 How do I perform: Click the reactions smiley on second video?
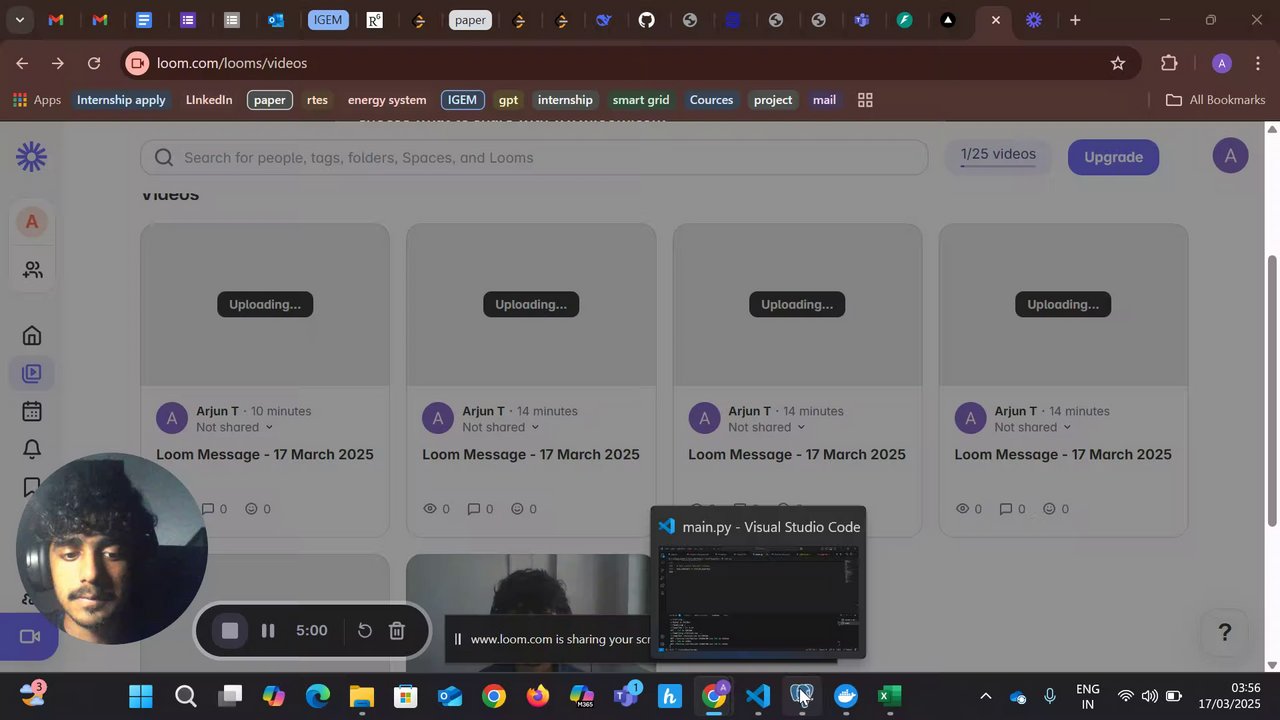coord(518,509)
